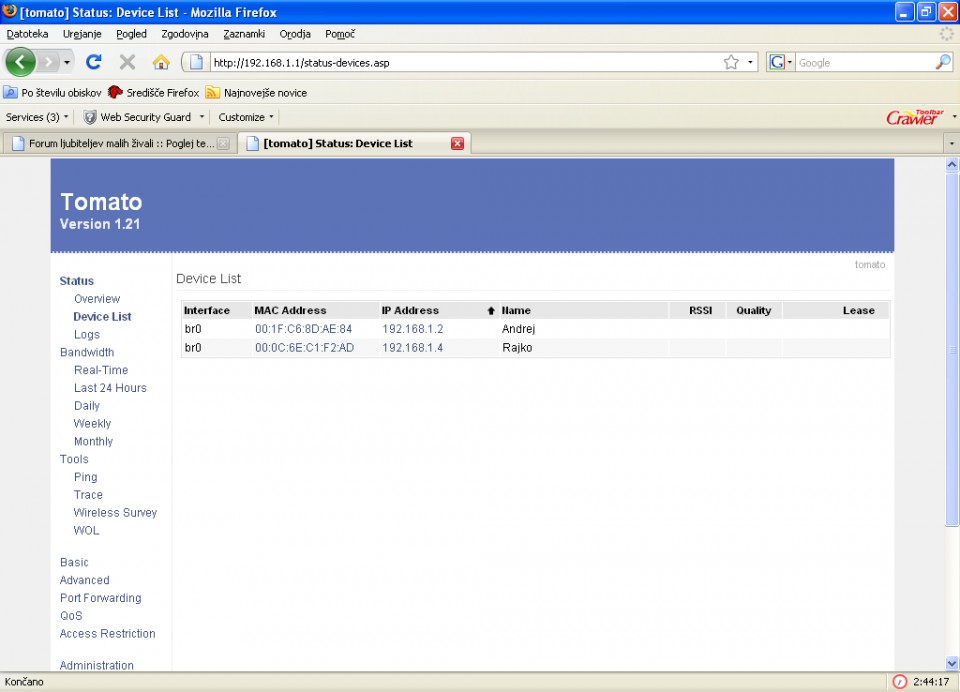Open the Overview page
Screen dimensions: 960x692
coord(97,299)
